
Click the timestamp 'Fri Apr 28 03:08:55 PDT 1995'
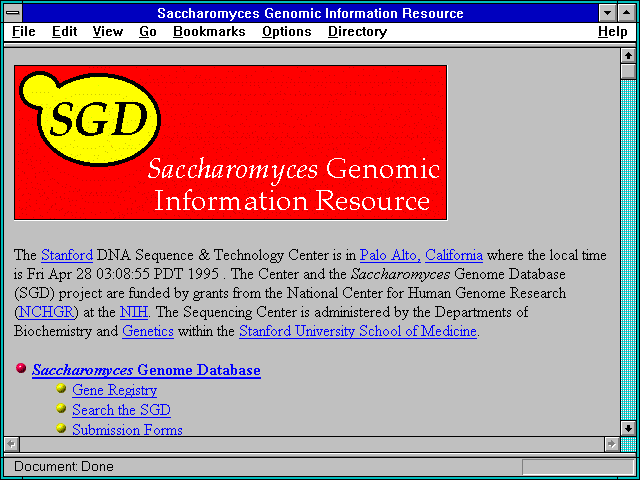[x=123, y=274]
